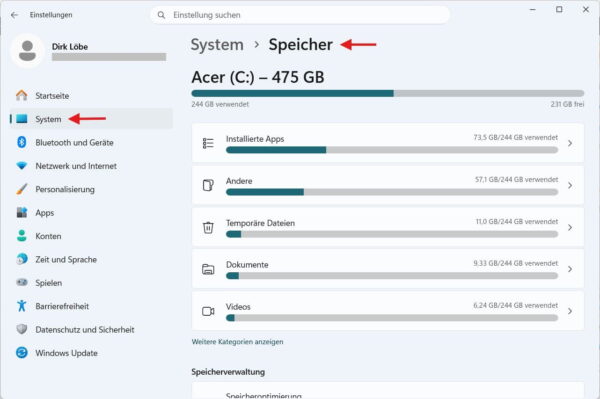The image size is (600, 399).
Task: Click the Speicheroptimierung row
Action: point(388,391)
